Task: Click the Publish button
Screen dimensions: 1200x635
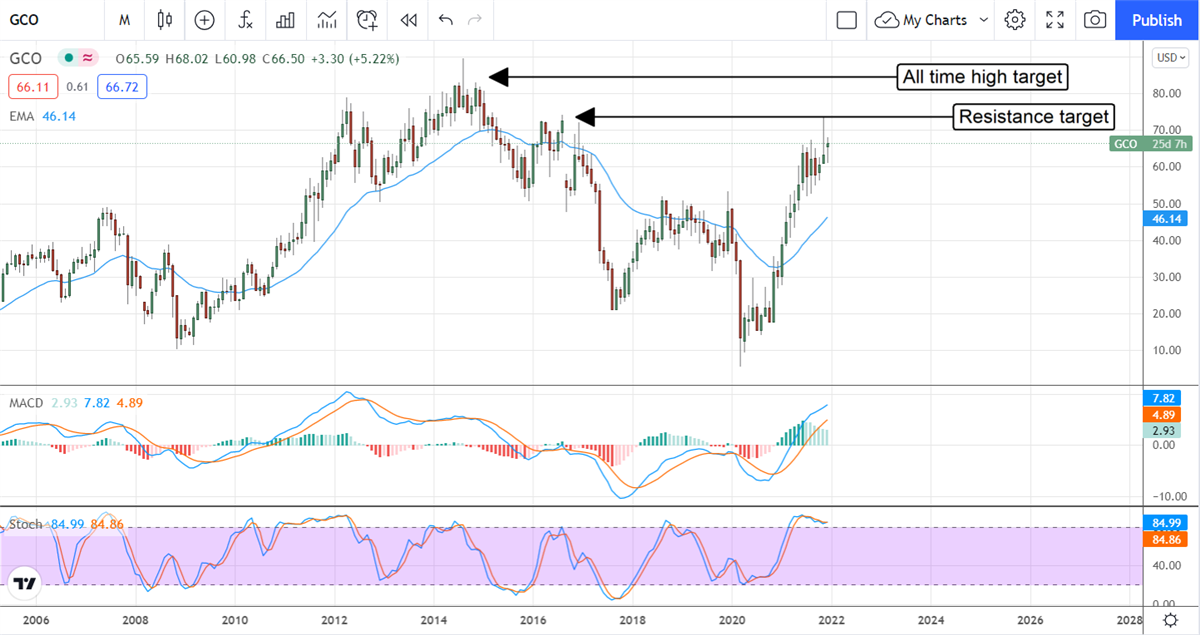Action: click(1157, 20)
